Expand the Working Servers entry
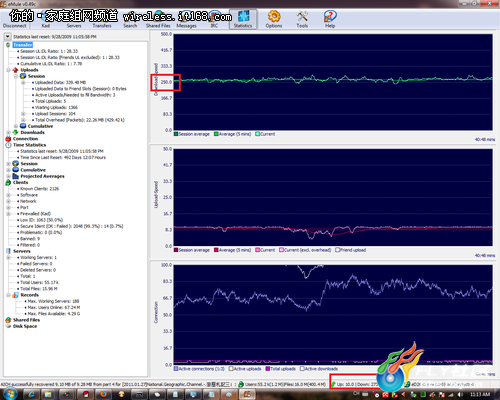The height and width of the screenshot is (400, 500). pyautogui.click(x=8, y=257)
